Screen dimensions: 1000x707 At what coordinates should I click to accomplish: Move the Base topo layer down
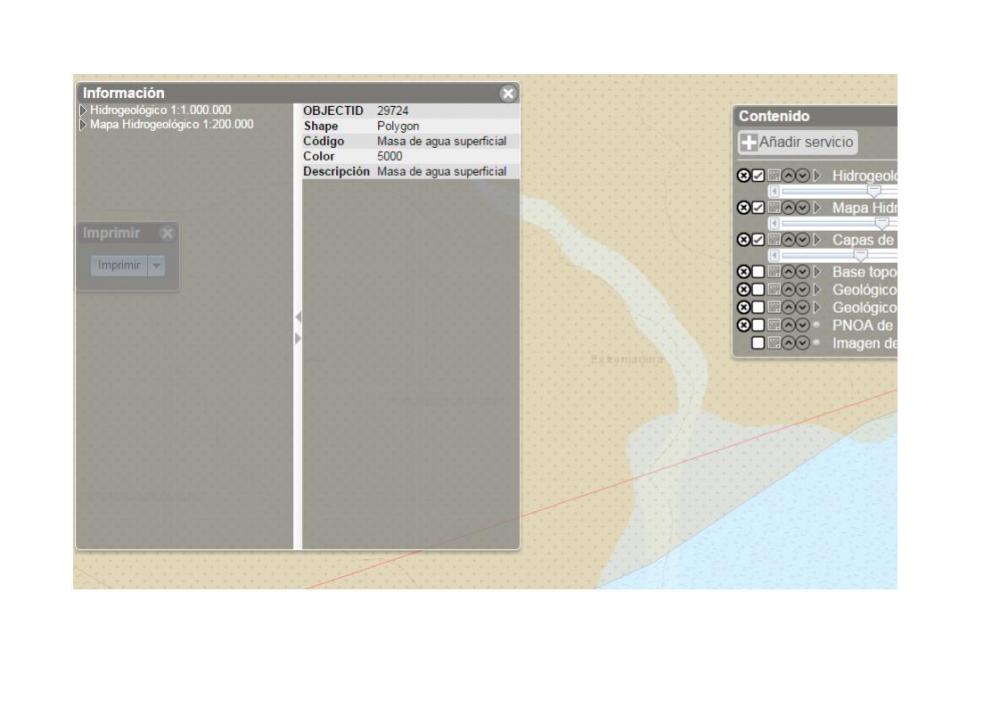[x=802, y=272]
